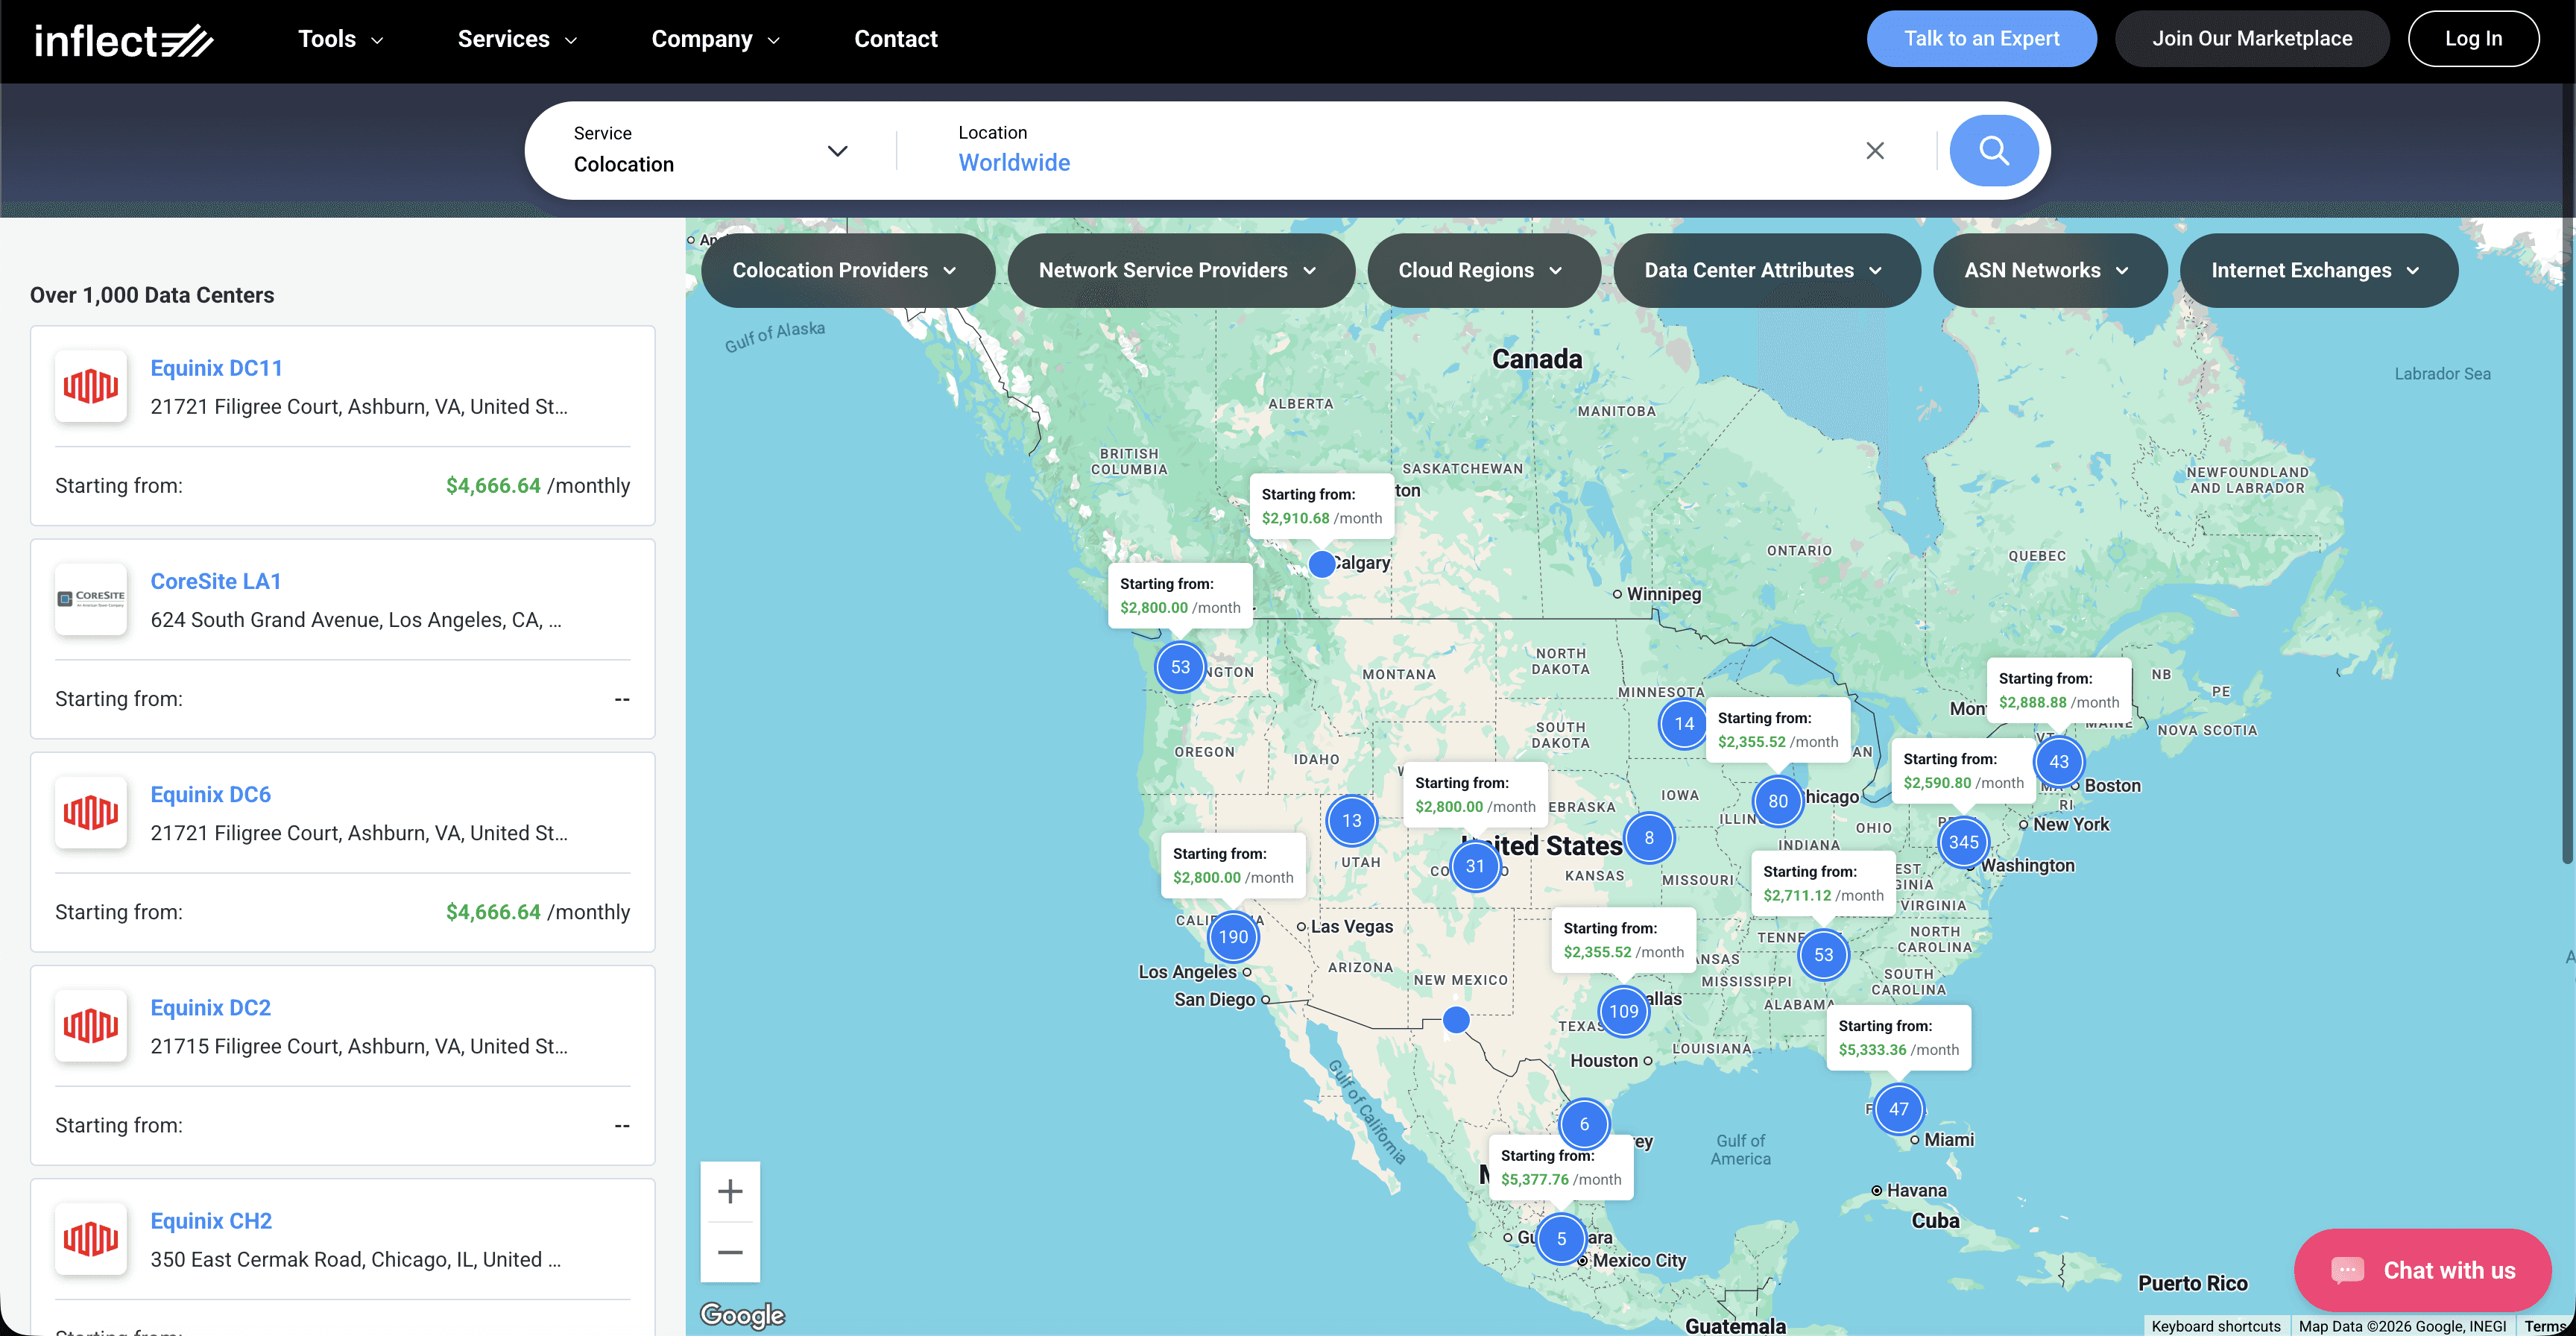Click the CoreSite logo on the LA1 card

pyautogui.click(x=90, y=599)
